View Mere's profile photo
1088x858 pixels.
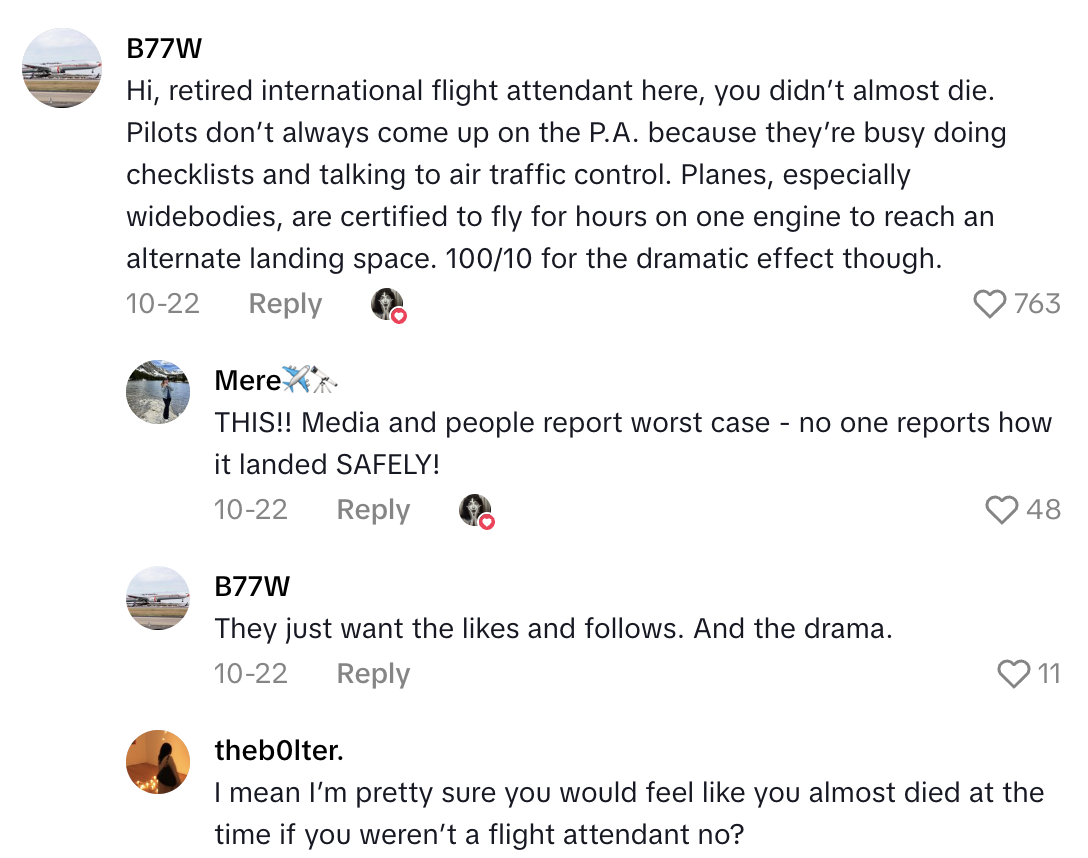(x=157, y=393)
